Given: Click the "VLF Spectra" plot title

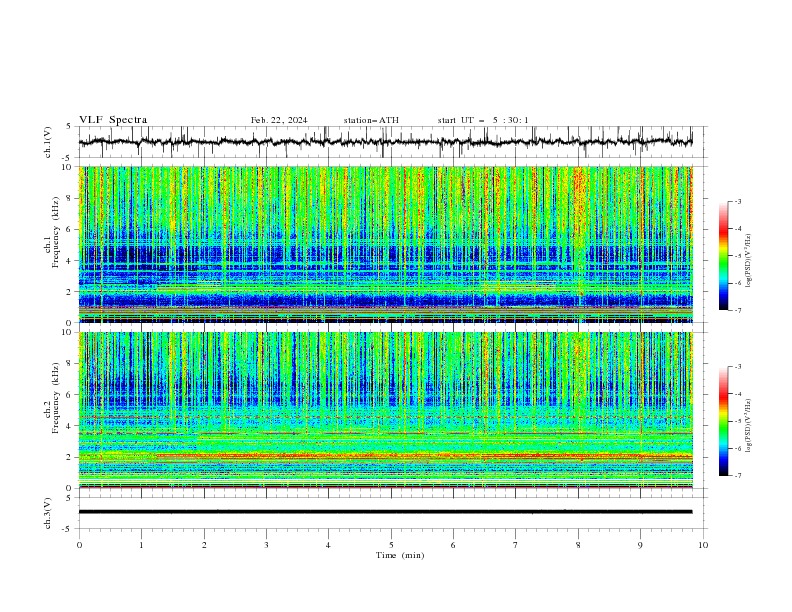Looking at the screenshot, I should coord(113,120).
